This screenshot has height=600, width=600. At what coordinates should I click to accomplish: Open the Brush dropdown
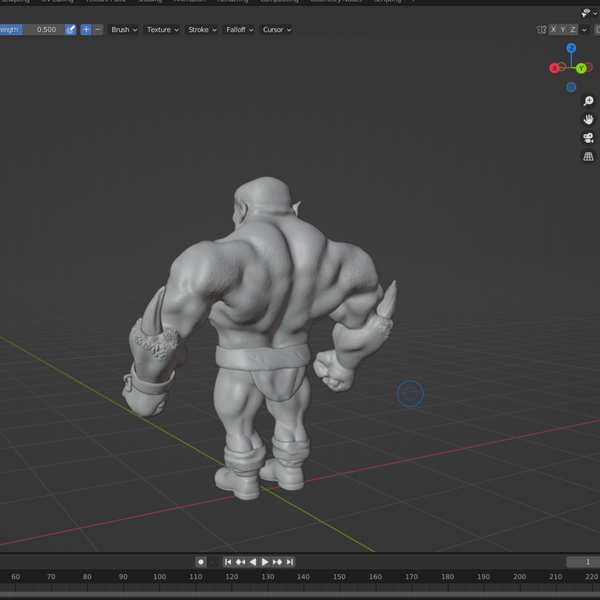(x=124, y=30)
